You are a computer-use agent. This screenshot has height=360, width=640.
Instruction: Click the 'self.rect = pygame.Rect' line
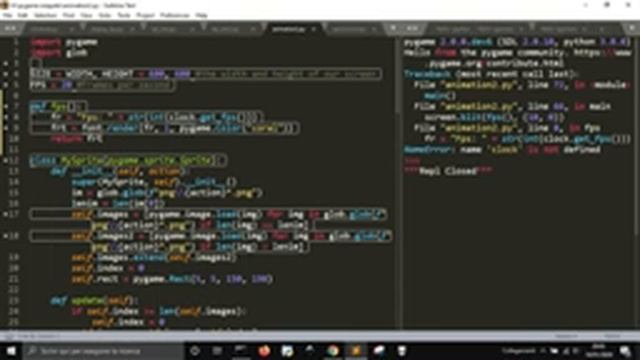point(172,279)
